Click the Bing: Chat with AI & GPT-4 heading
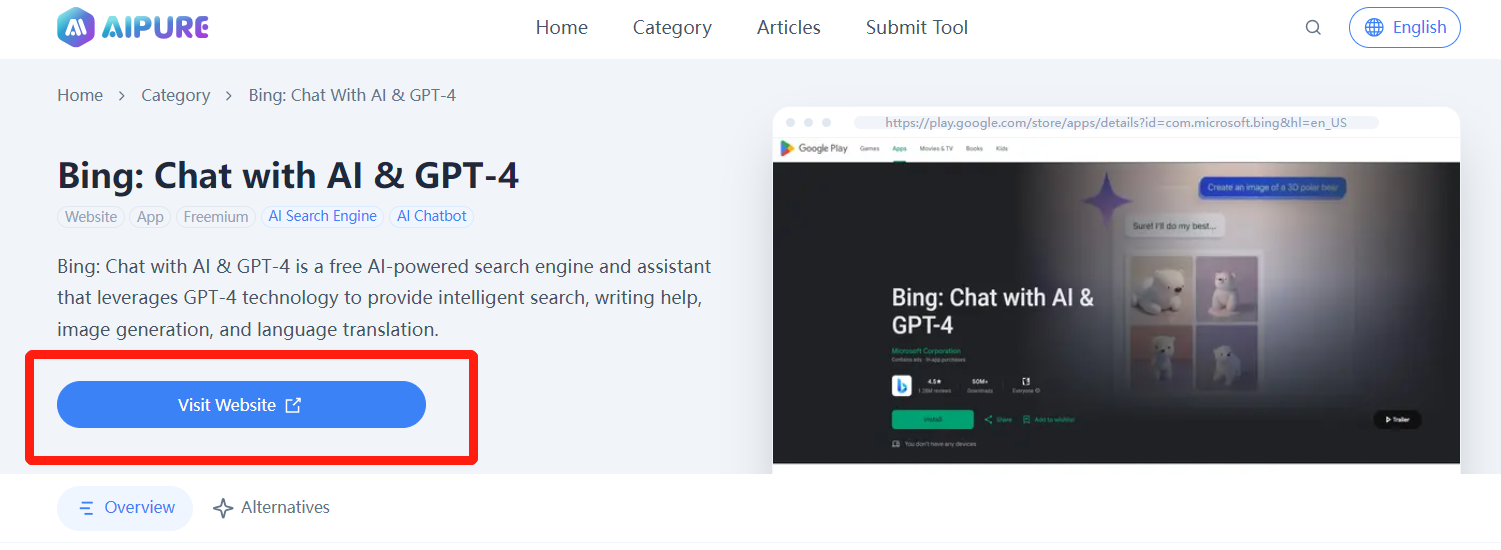The width and height of the screenshot is (1501, 550). click(x=288, y=175)
